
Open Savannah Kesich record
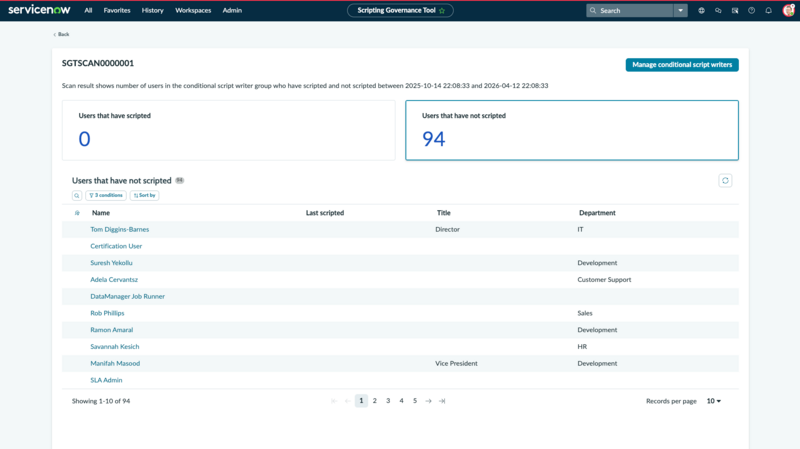coord(114,346)
